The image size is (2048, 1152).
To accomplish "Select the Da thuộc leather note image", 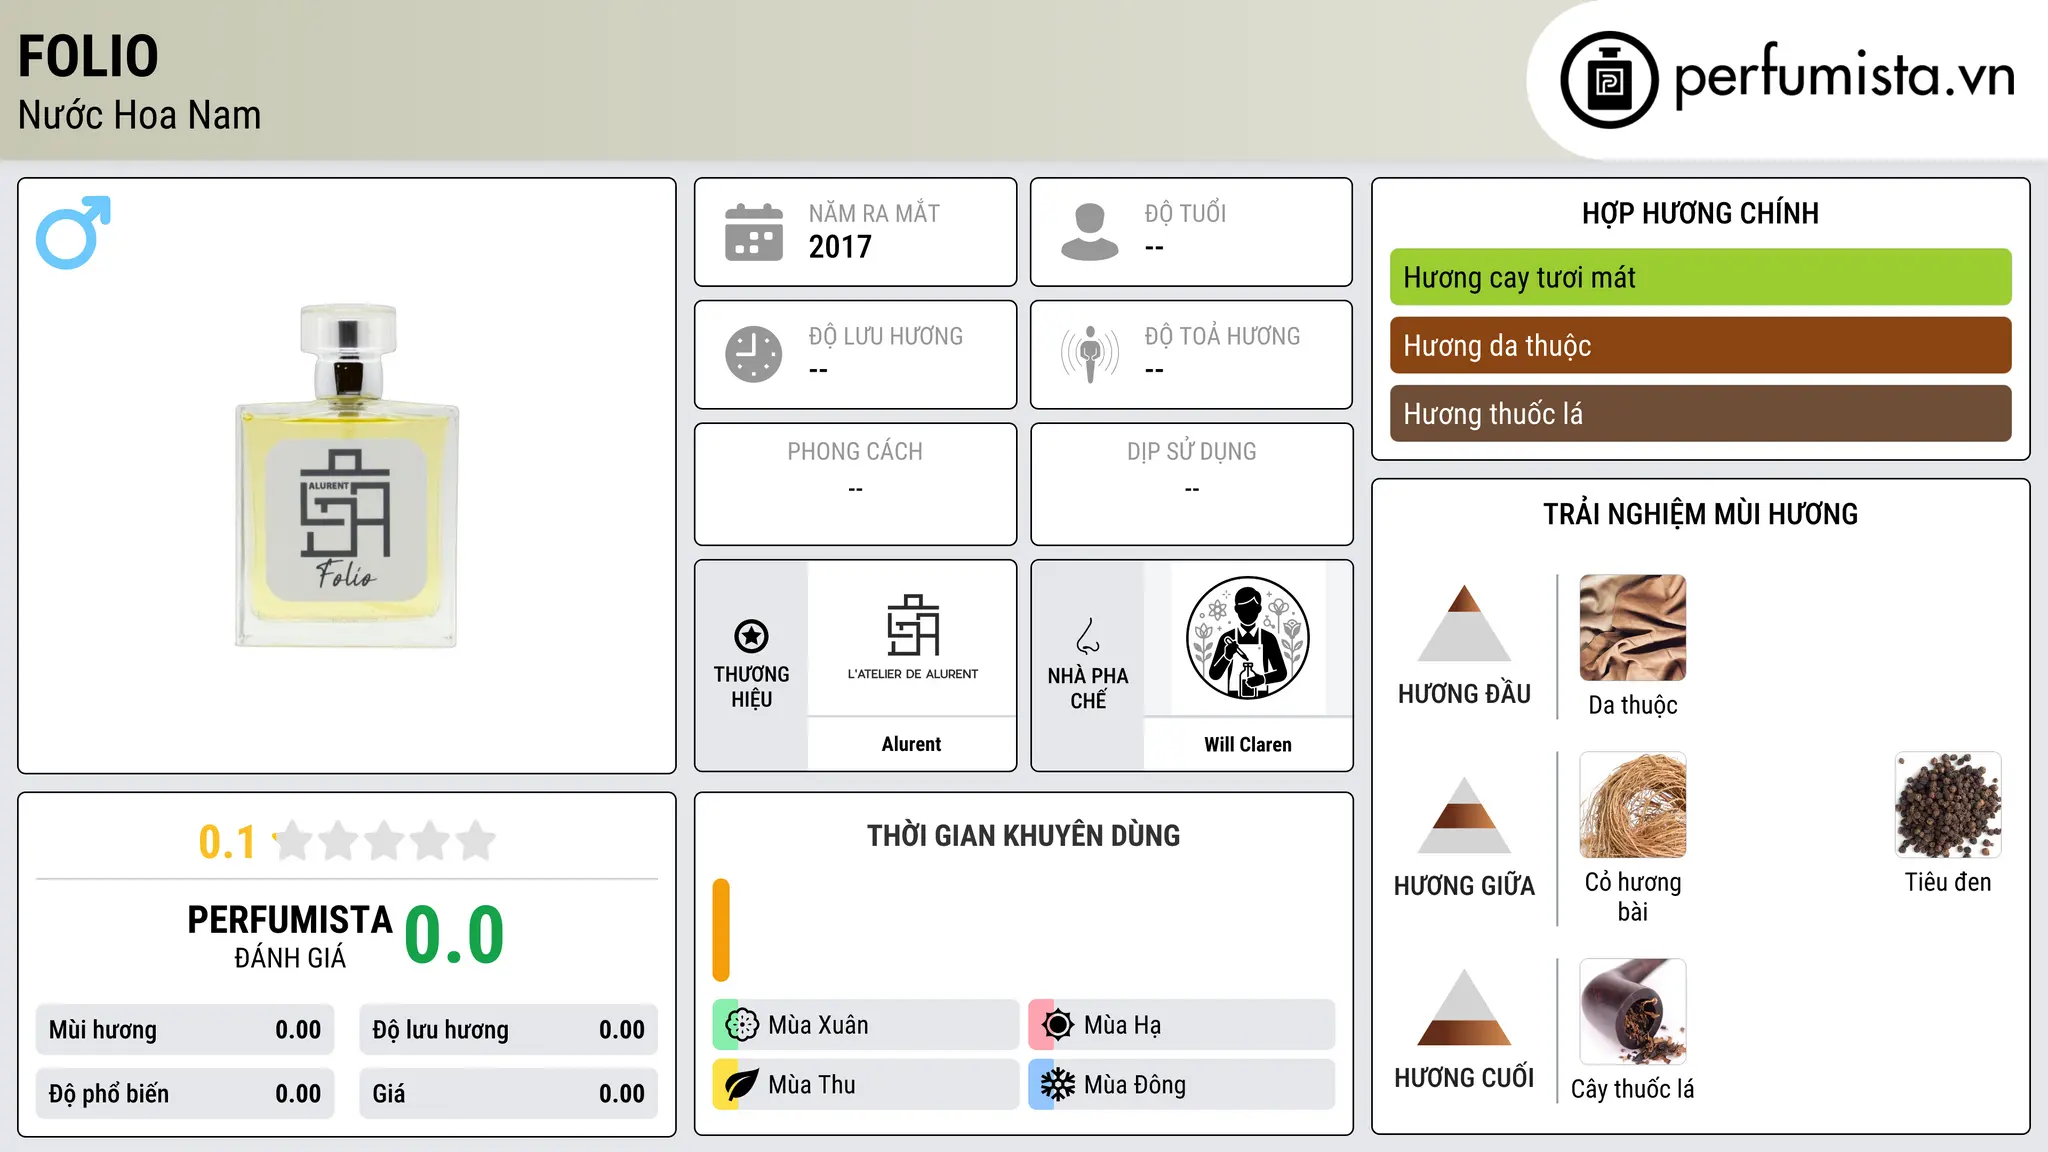I will tap(1633, 628).
